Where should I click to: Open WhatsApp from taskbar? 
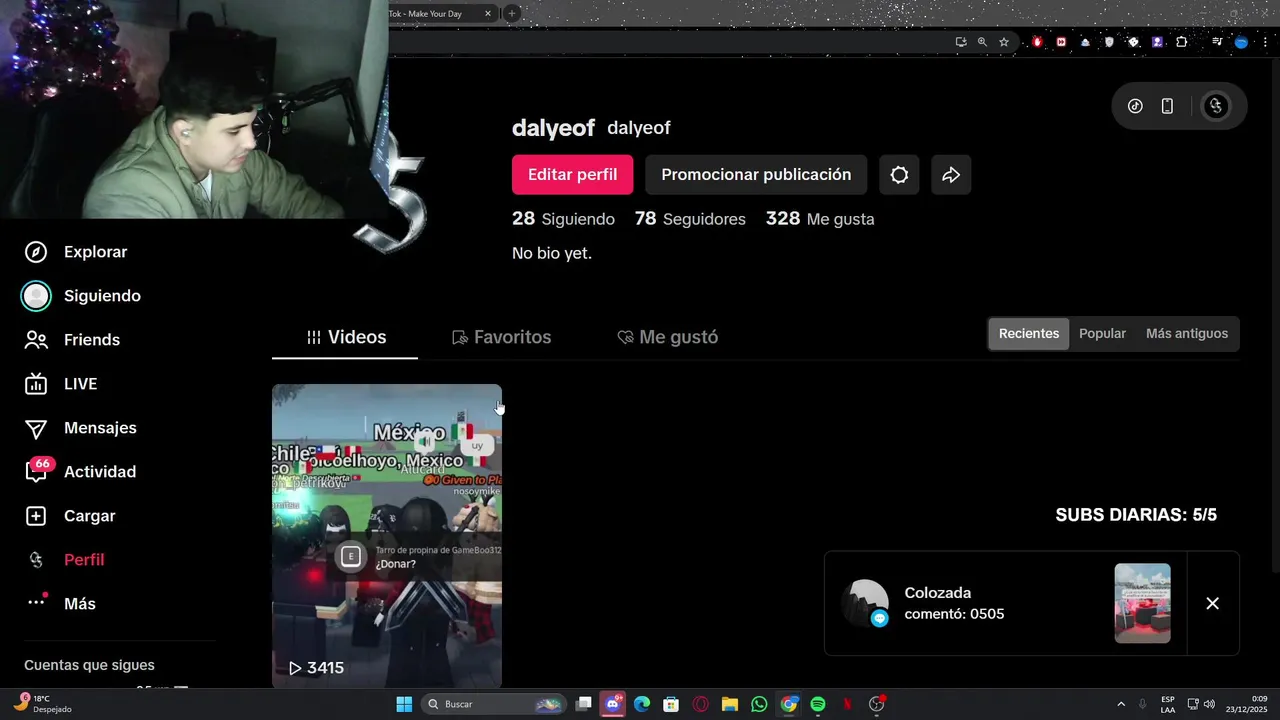click(x=759, y=704)
